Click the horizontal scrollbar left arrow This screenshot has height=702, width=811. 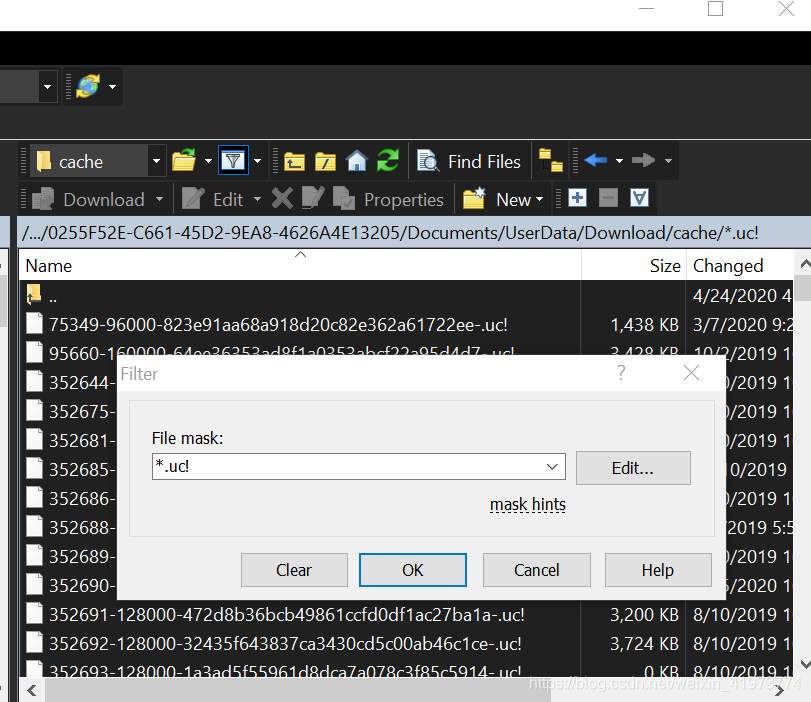[x=32, y=690]
